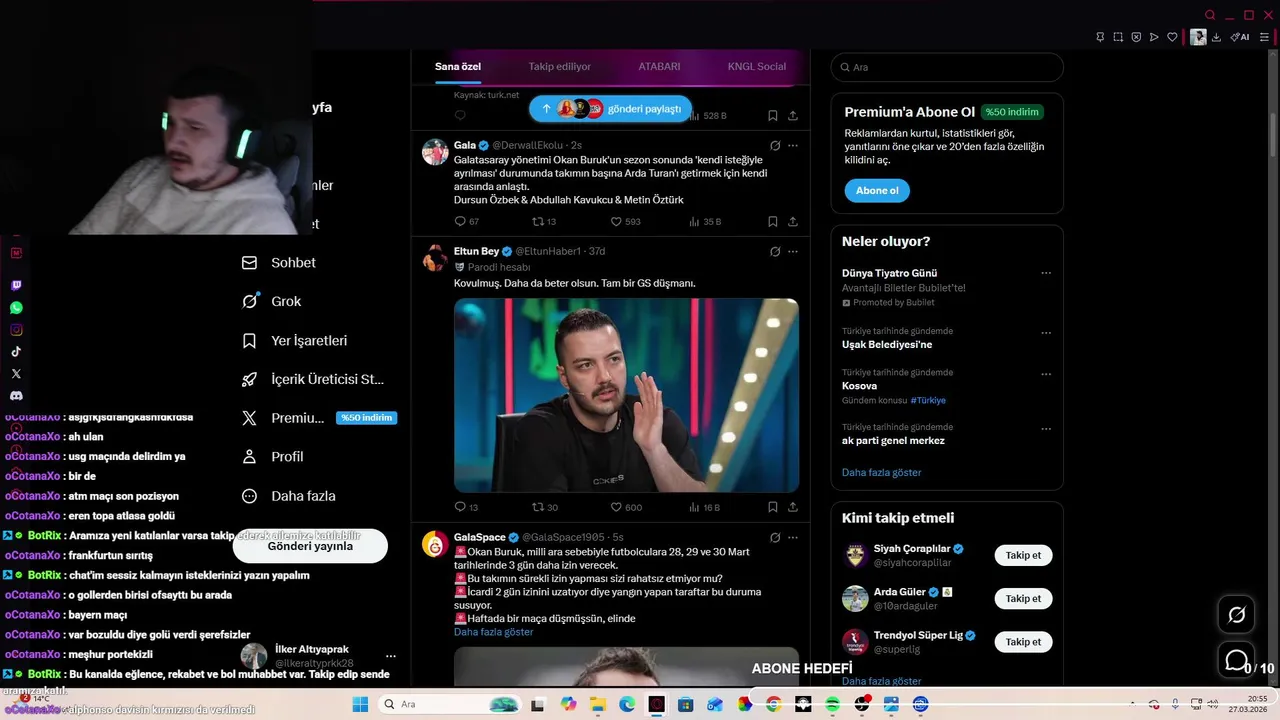The height and width of the screenshot is (720, 1280).
Task: Click the Gönderi yayınla button
Action: point(310,546)
